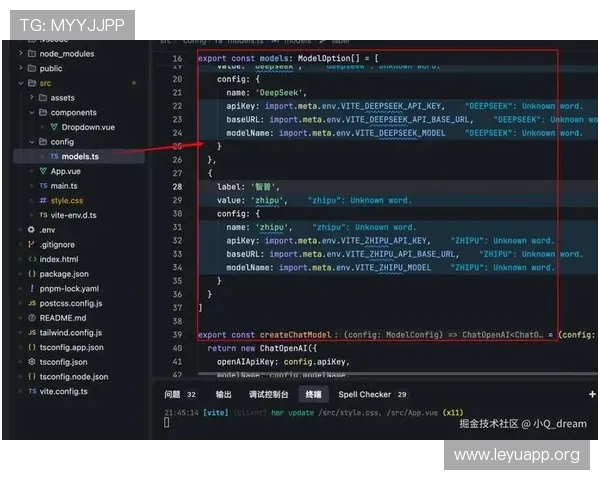
Task: Click the plus icon in terminal panel
Action: 592,394
